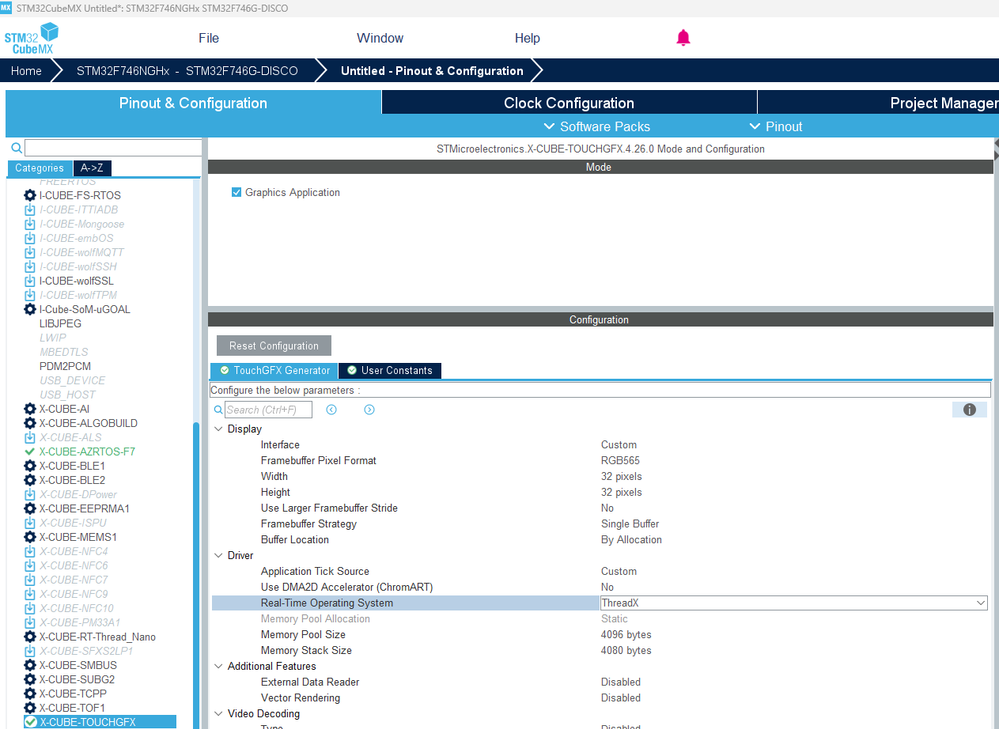Click gear icon next to X-CUBE-EEPRMA1

pos(30,509)
